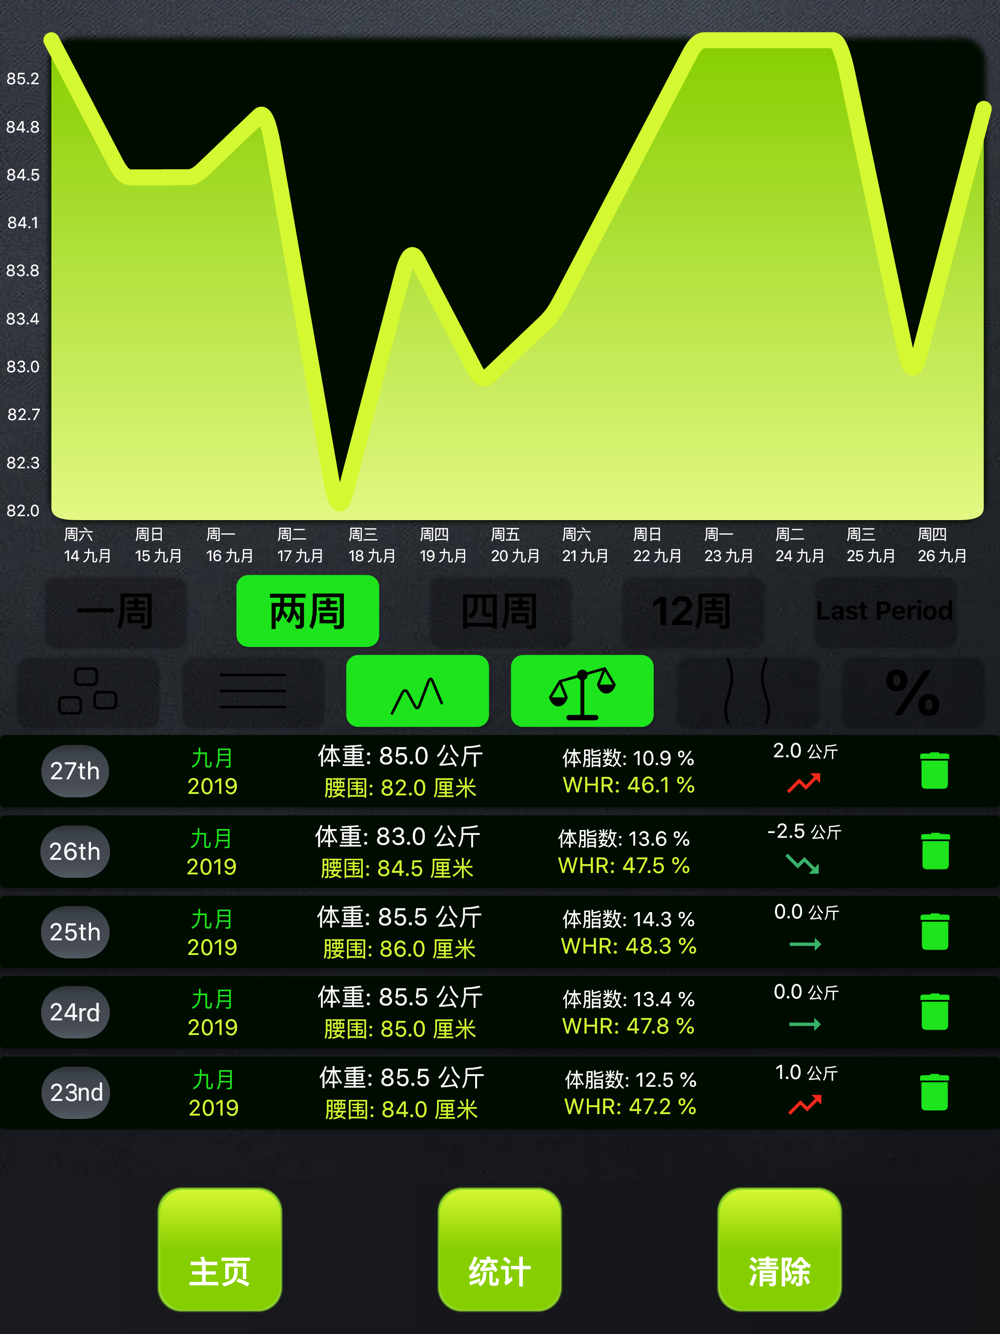The width and height of the screenshot is (1000, 1334).
Task: Tap the flat arrow in the 25th row
Action: [805, 944]
